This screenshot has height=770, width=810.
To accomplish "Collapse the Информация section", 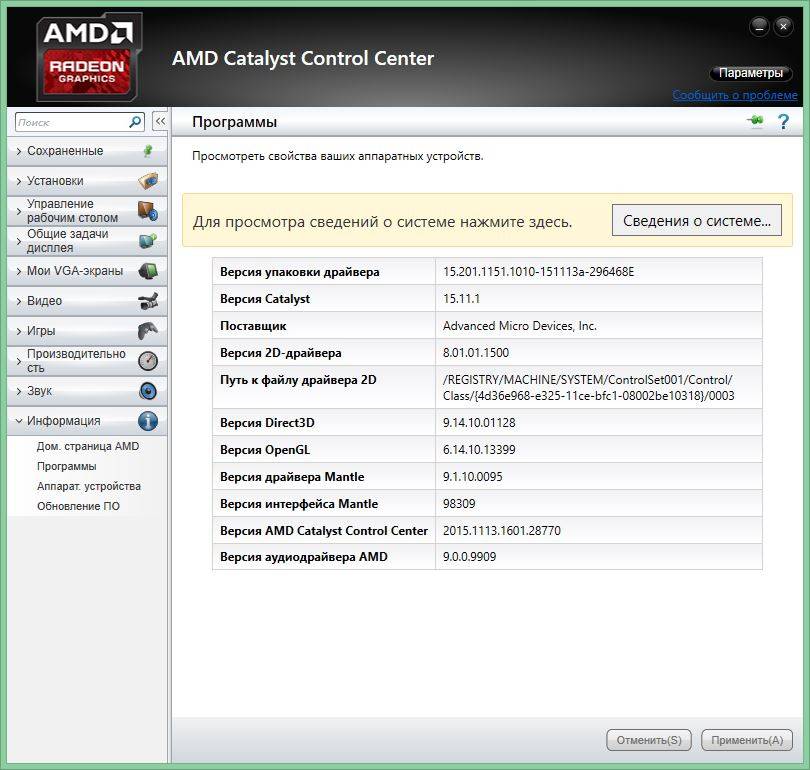I will (87, 421).
